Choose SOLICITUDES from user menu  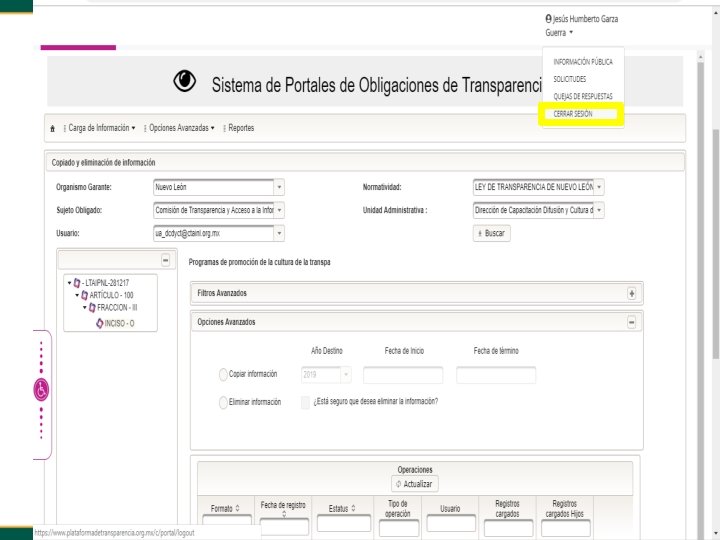click(x=569, y=79)
